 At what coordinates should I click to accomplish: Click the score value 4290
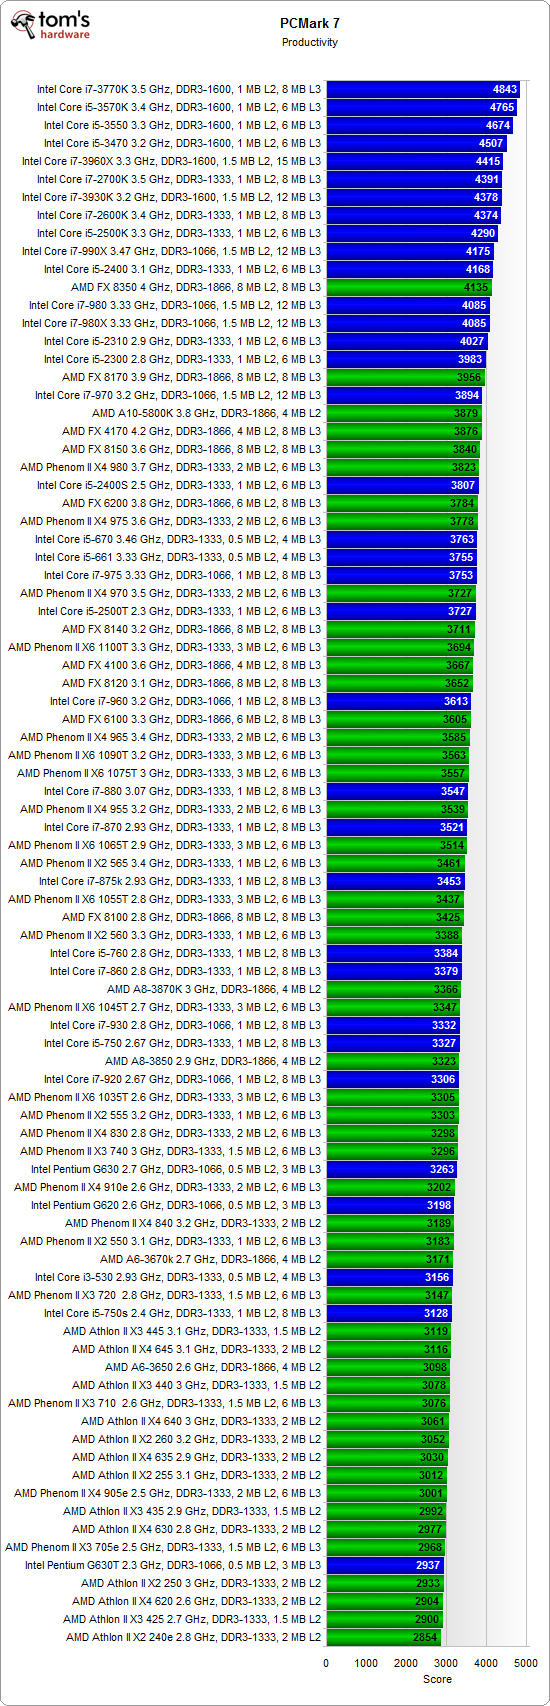(483, 233)
